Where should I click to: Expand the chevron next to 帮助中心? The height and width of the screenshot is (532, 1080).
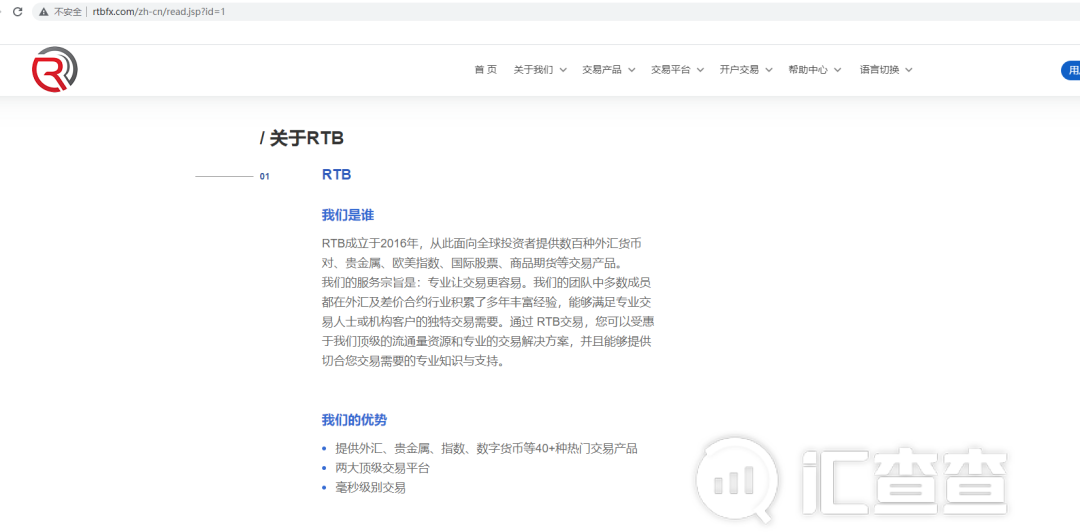pos(838,70)
